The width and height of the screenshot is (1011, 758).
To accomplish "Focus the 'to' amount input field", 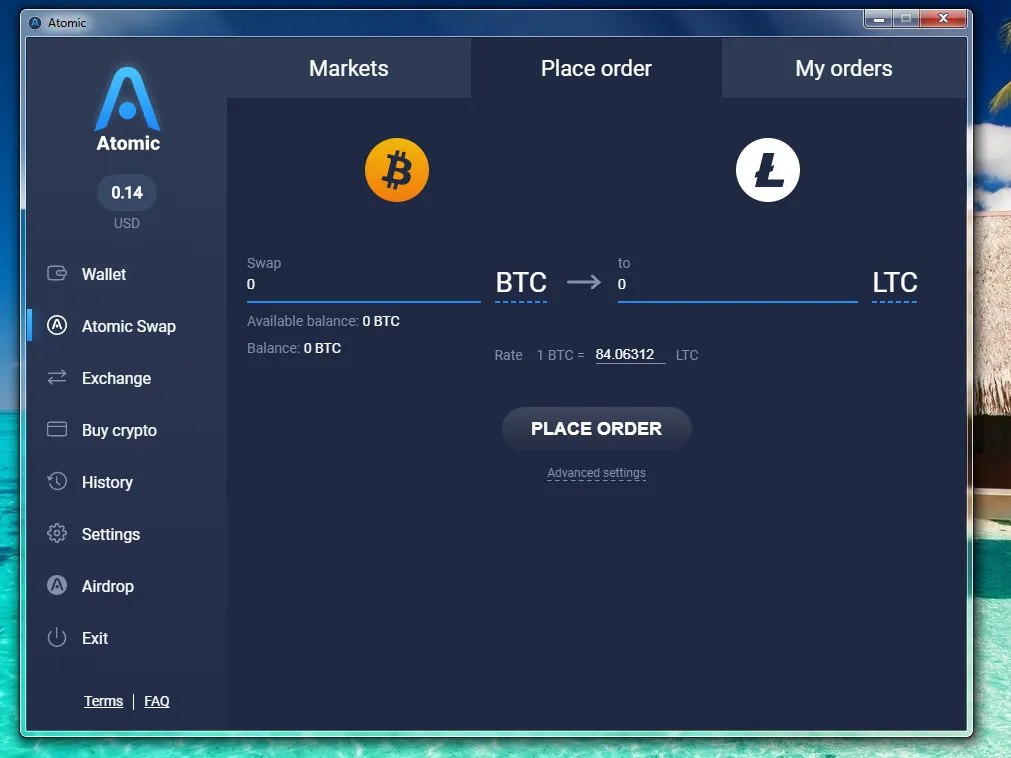I will click(x=738, y=284).
